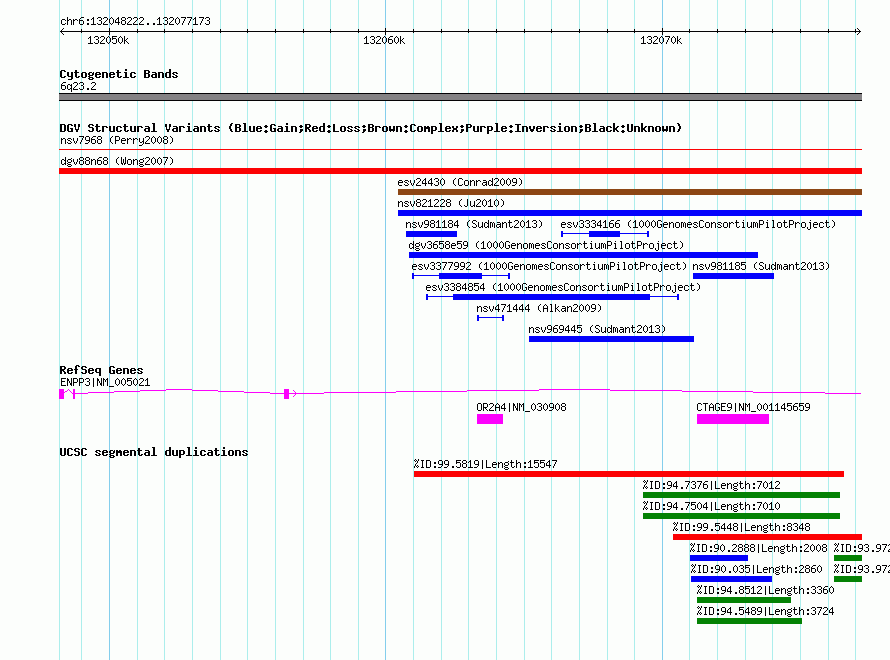Select the ENPP3|NM_005021 gene label
Viewport: 890px width, 660px height.
pyautogui.click(x=105, y=382)
